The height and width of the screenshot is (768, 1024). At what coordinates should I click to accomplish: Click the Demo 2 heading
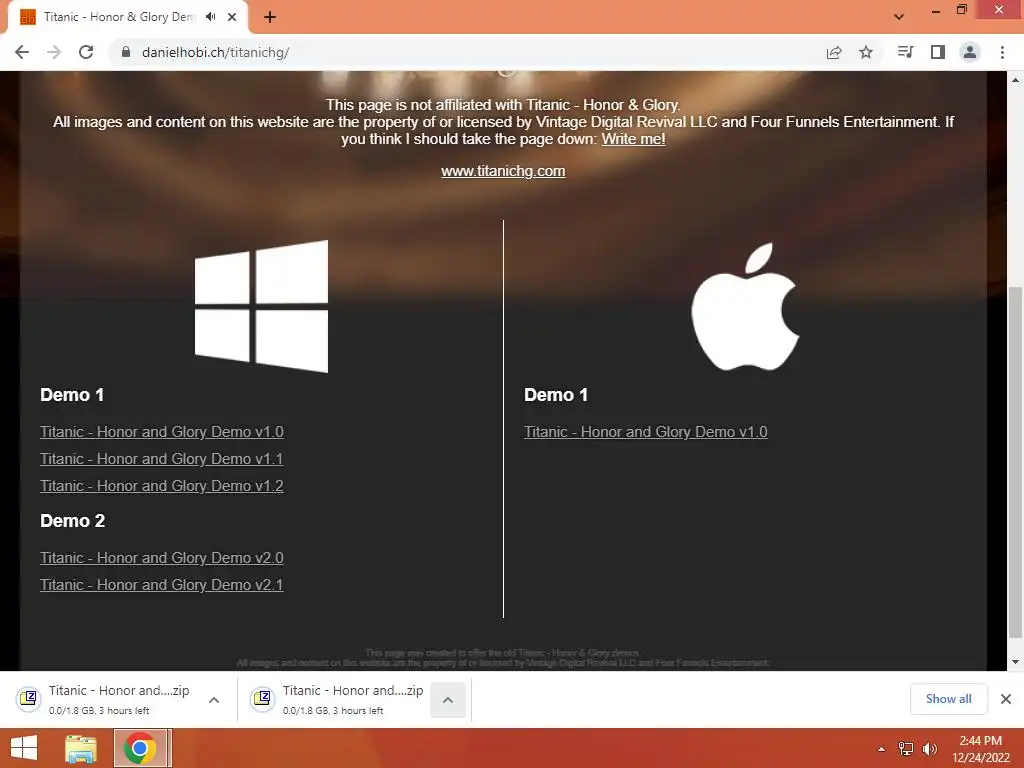pos(72,521)
